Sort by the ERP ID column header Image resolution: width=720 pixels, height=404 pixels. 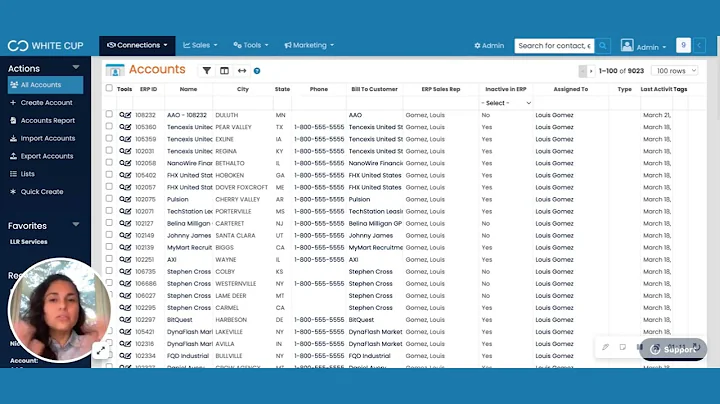[148, 89]
